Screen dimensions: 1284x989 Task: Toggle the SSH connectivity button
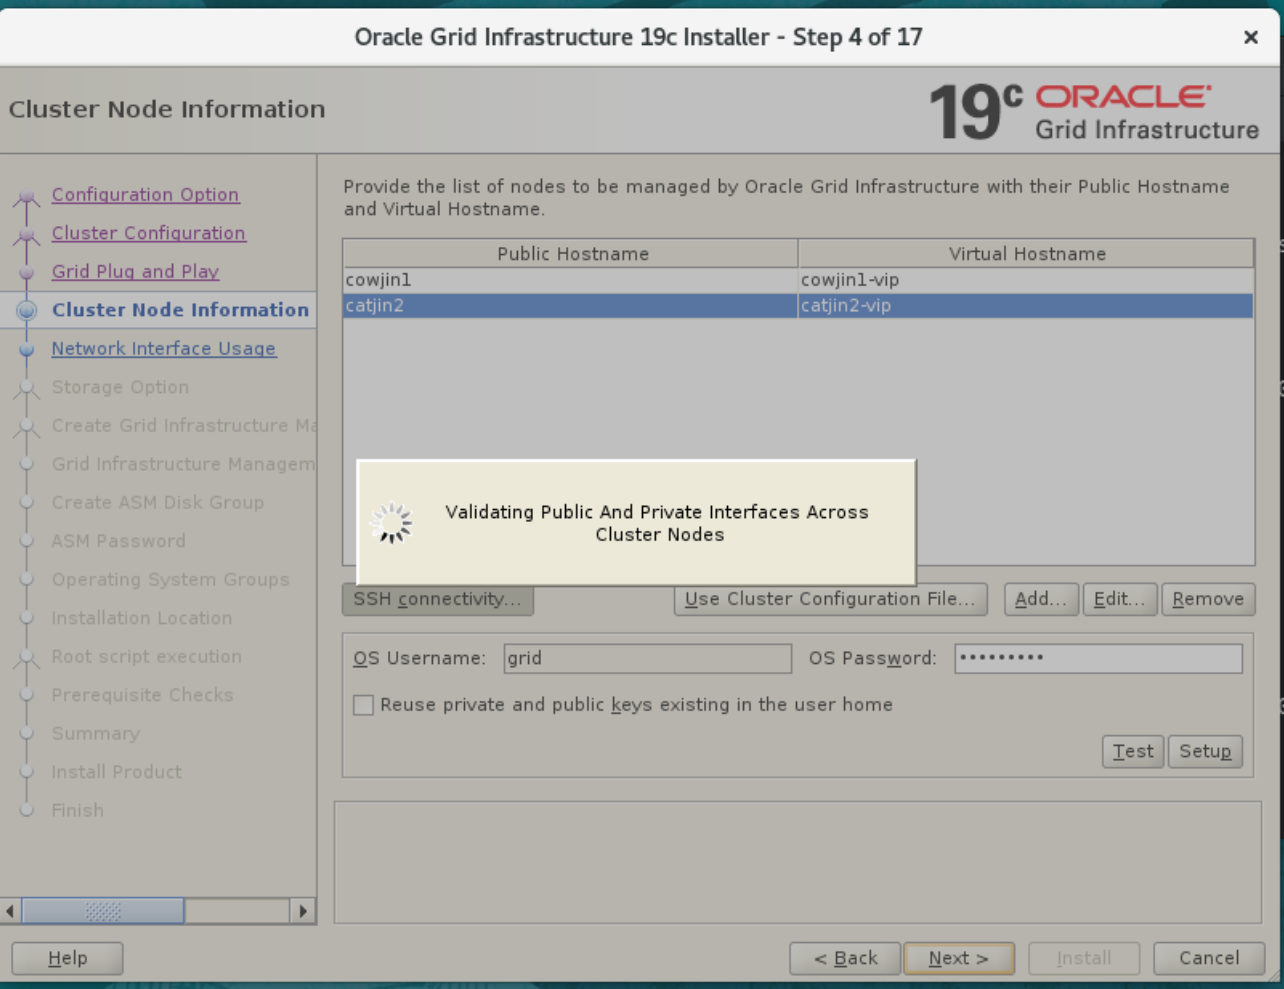pos(437,599)
